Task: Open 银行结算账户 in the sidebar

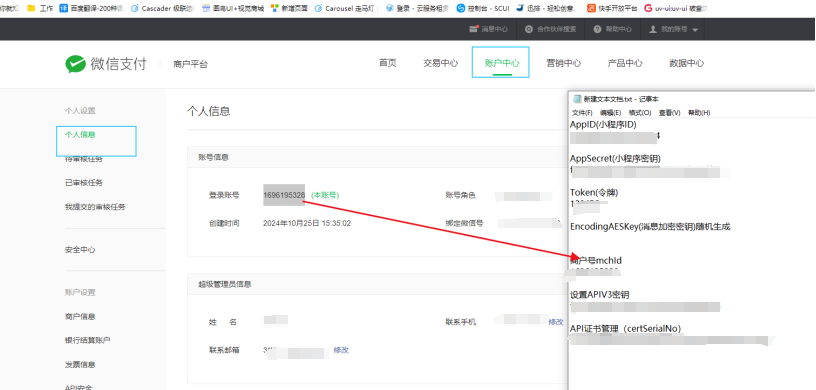Action: (87, 340)
